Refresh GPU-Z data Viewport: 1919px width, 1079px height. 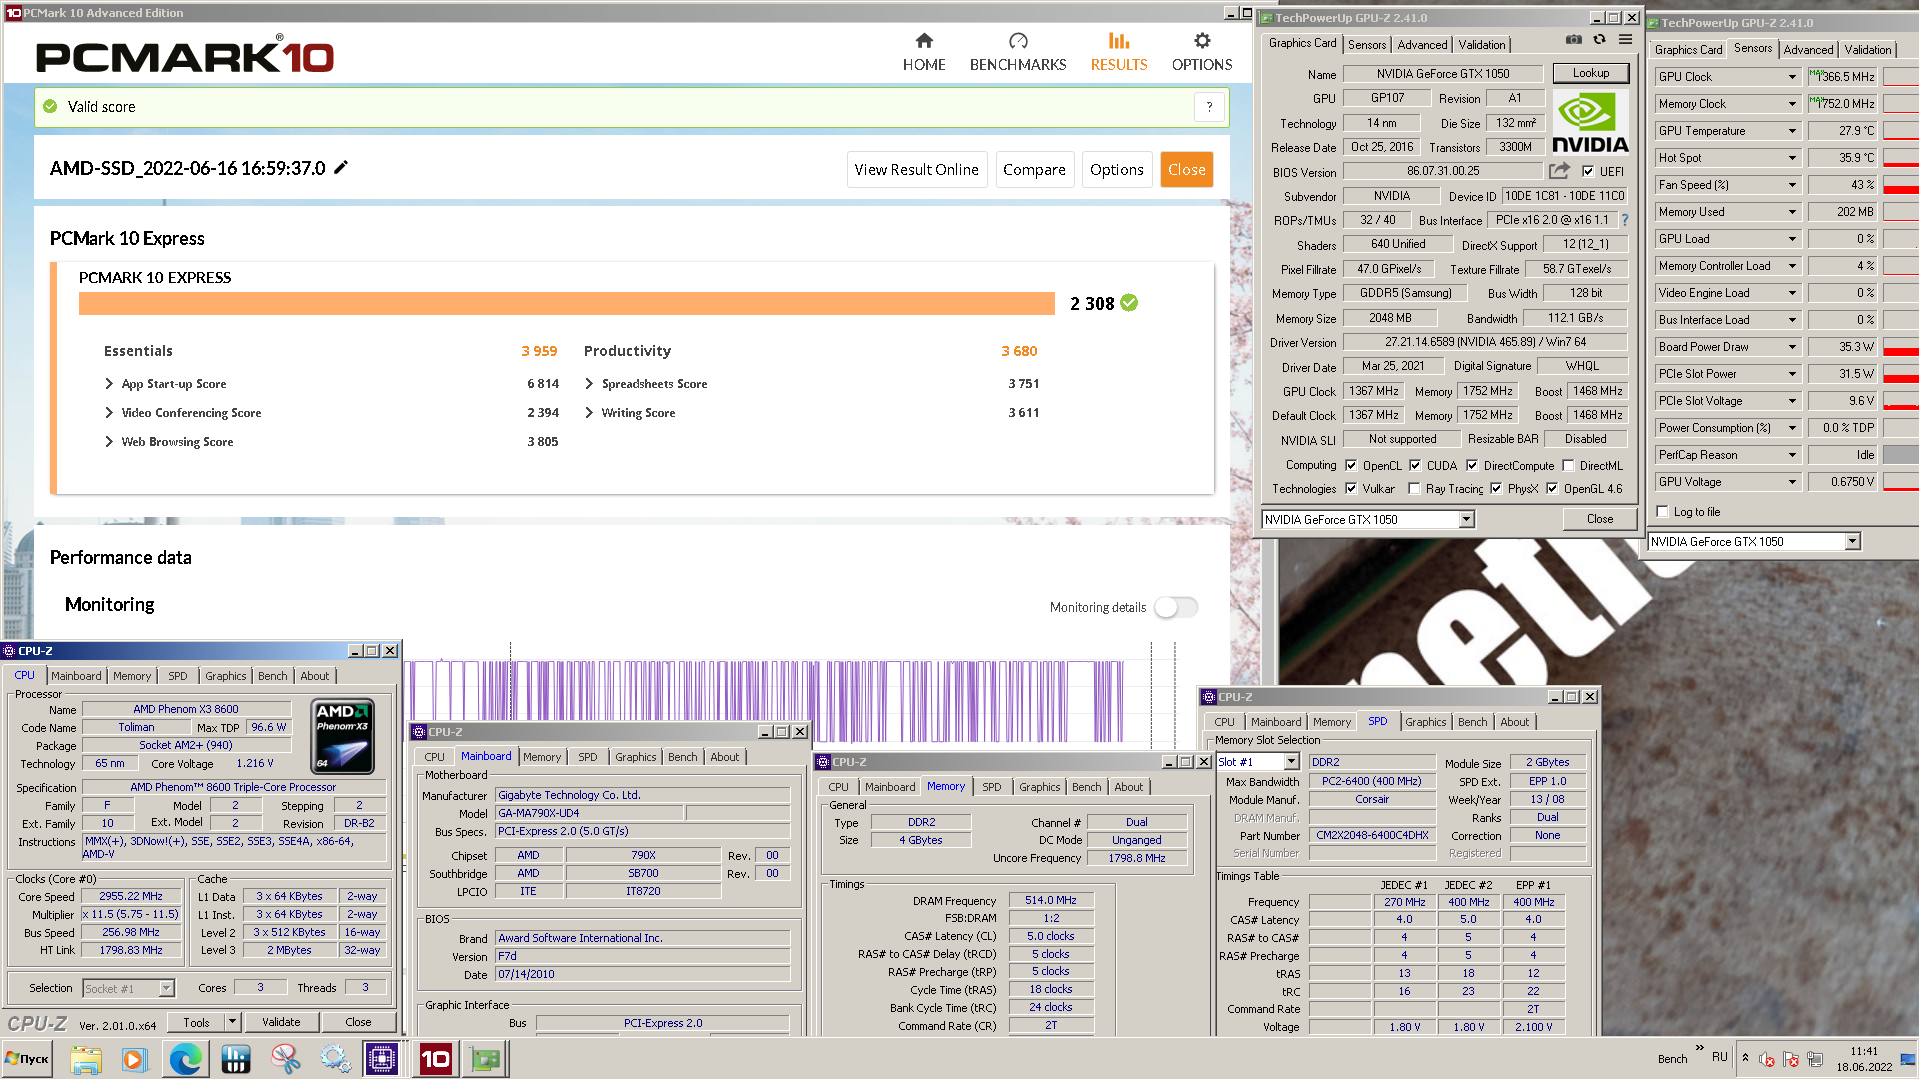(x=1599, y=40)
